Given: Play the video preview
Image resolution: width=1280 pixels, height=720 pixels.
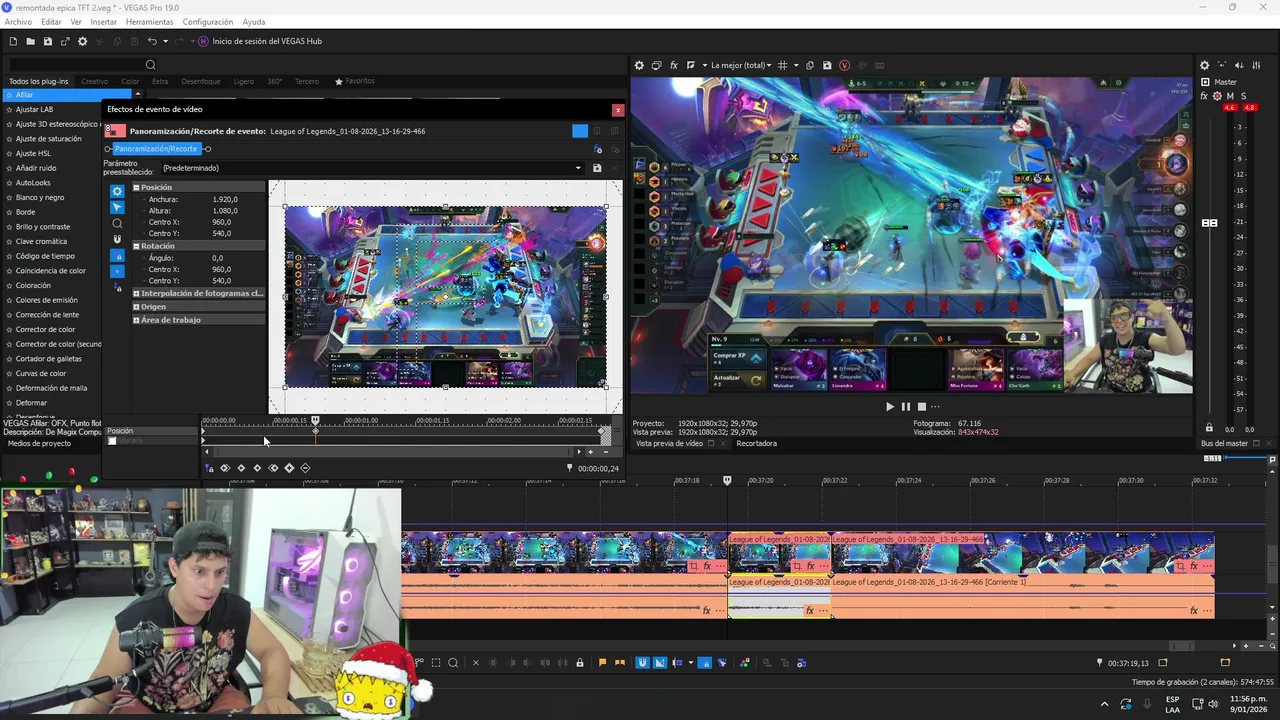Looking at the screenshot, I should [890, 406].
